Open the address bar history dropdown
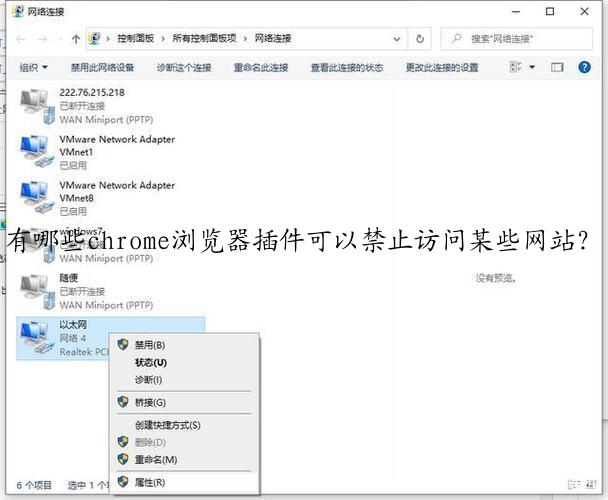This screenshot has width=608, height=500. coord(397,39)
